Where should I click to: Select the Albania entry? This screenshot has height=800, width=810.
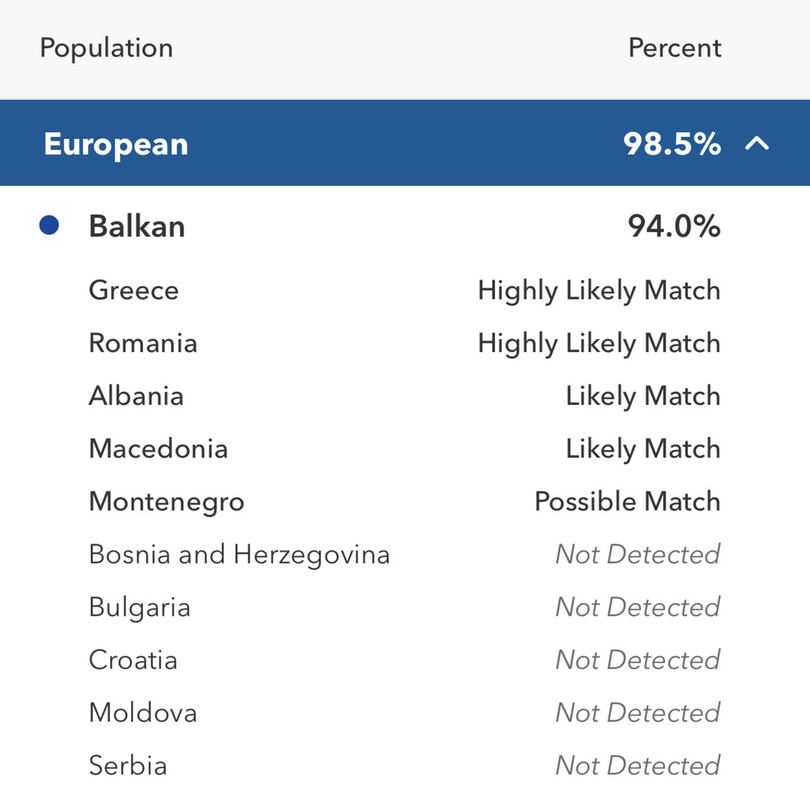coord(405,396)
